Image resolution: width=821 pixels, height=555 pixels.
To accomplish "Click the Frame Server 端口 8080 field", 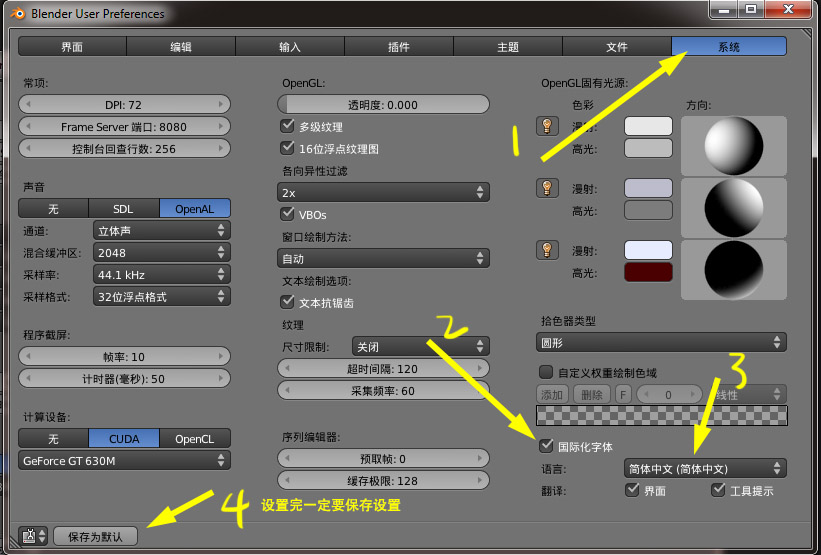I will click(125, 126).
